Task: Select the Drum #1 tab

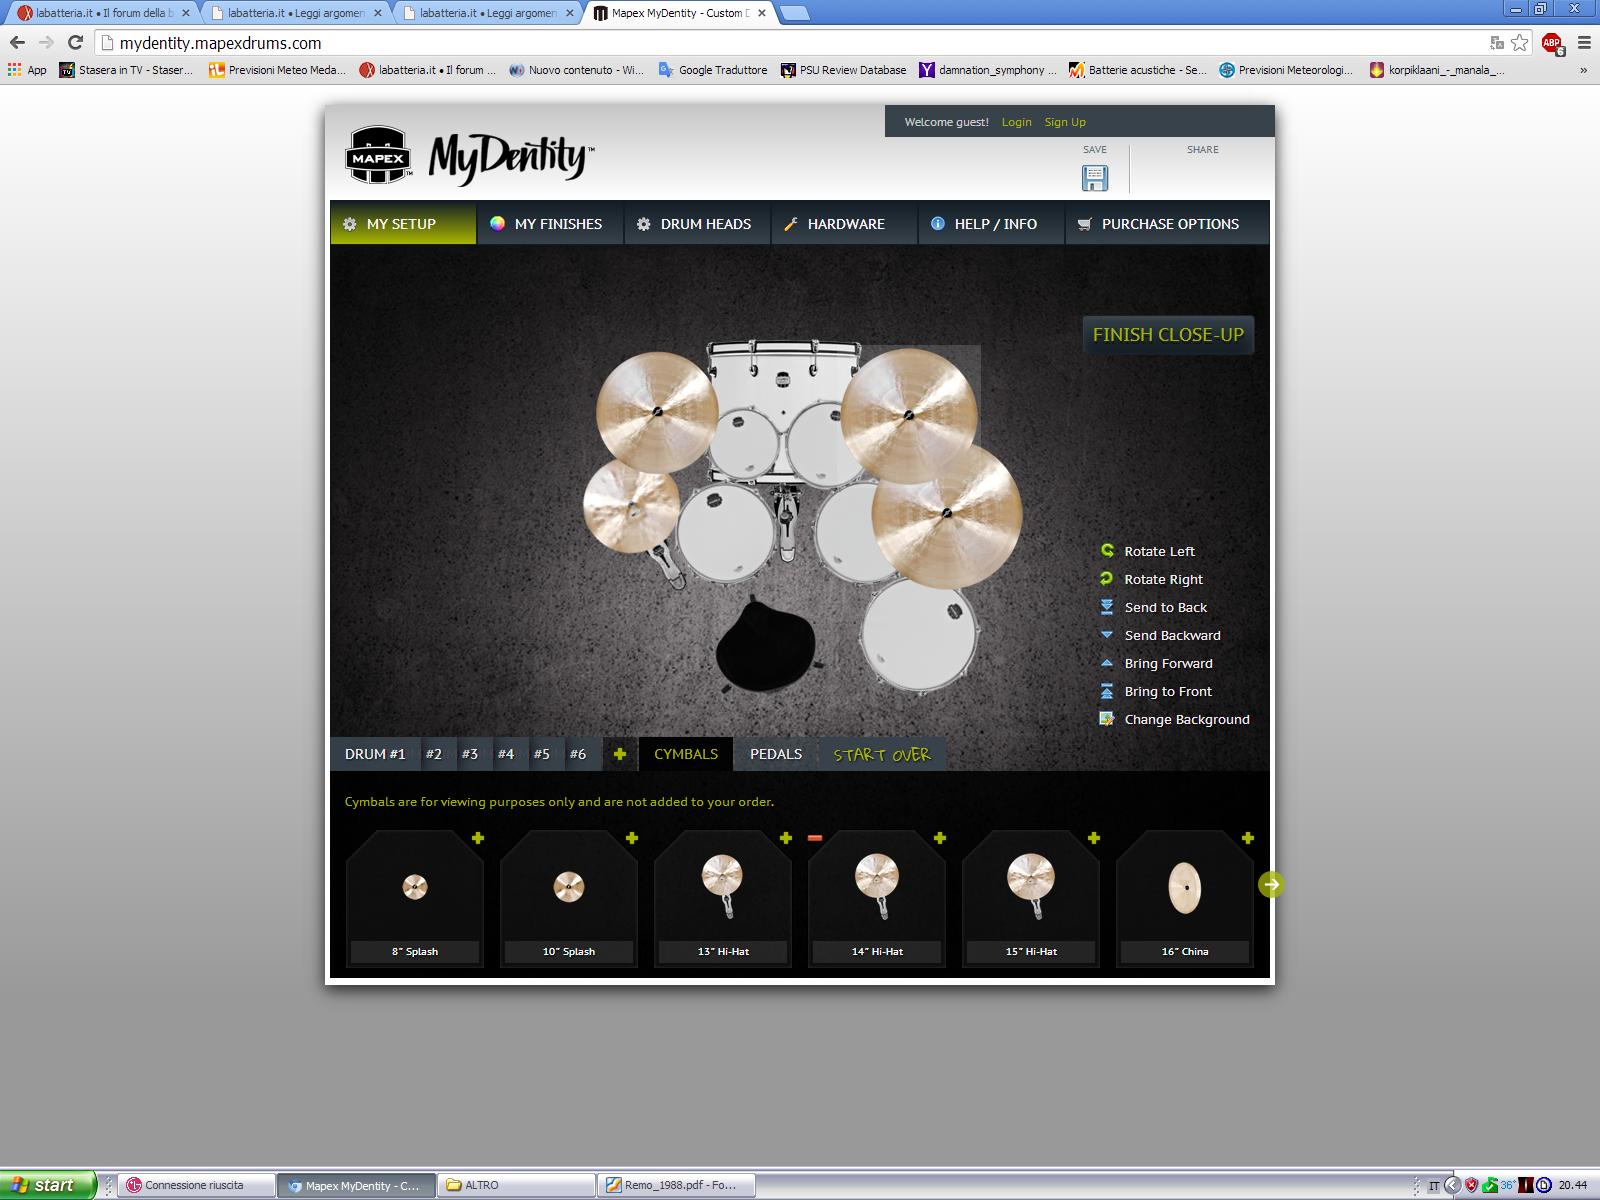Action: coord(375,754)
